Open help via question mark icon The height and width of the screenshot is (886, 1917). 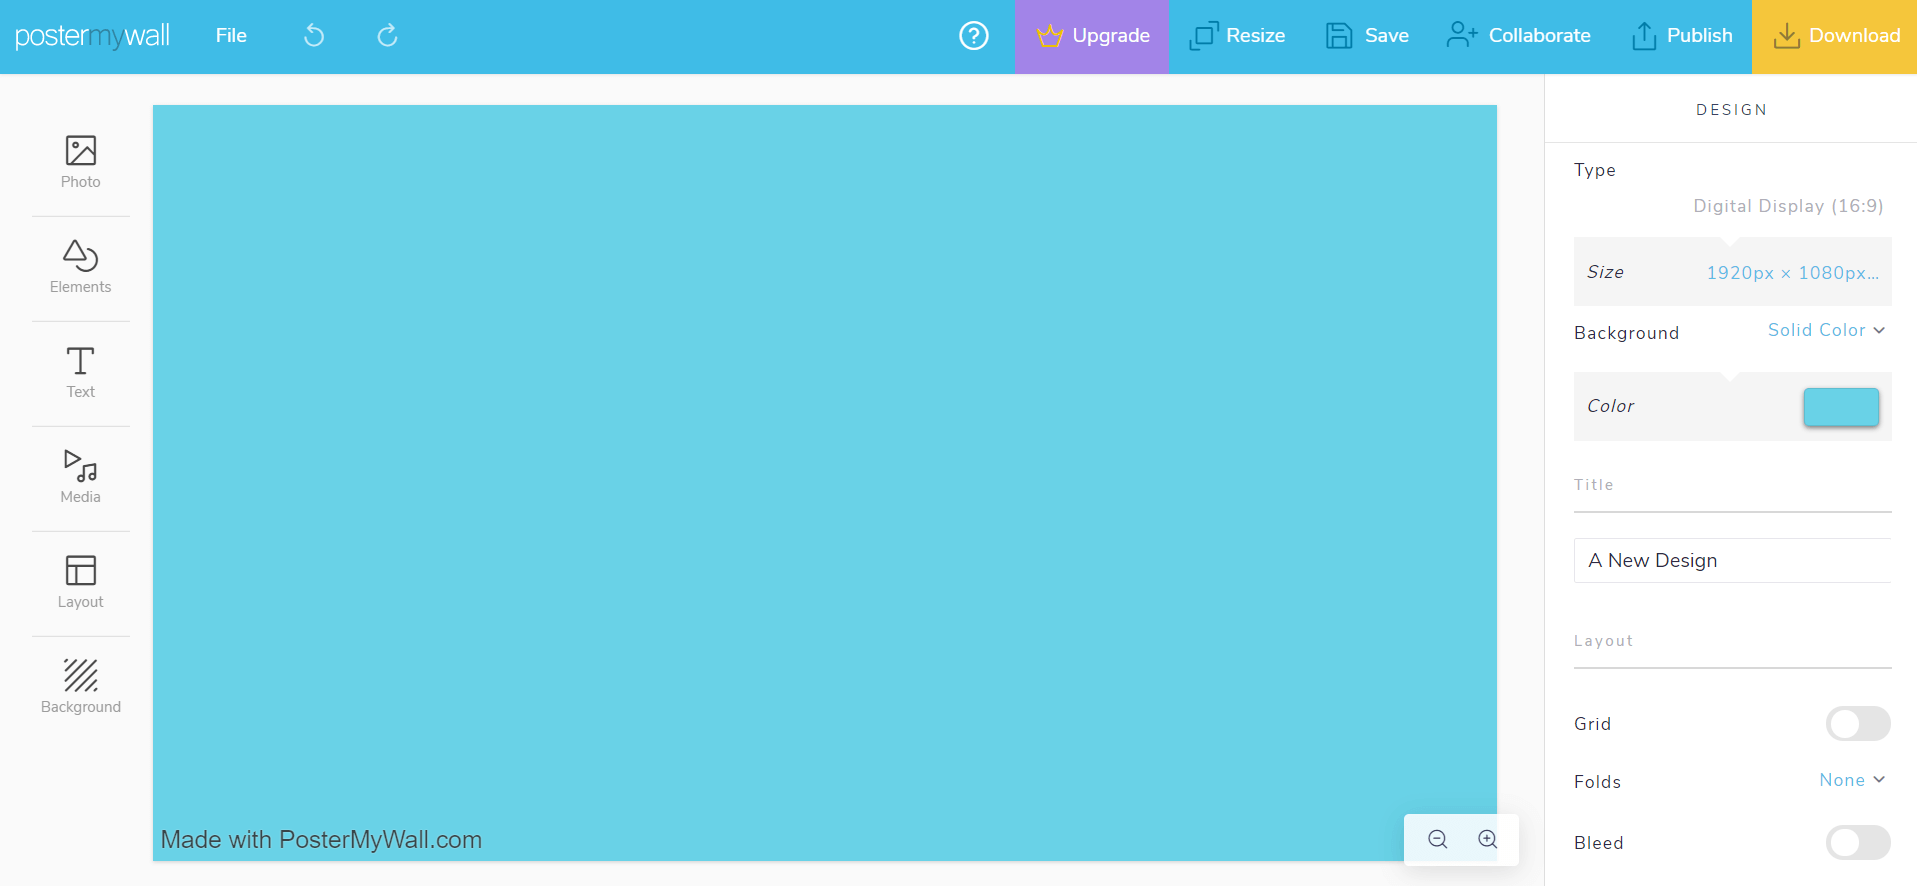(x=974, y=36)
